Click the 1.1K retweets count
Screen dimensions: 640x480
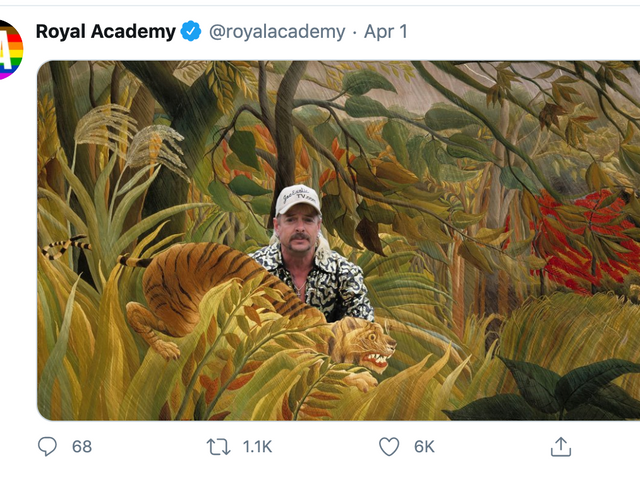[x=257, y=447]
